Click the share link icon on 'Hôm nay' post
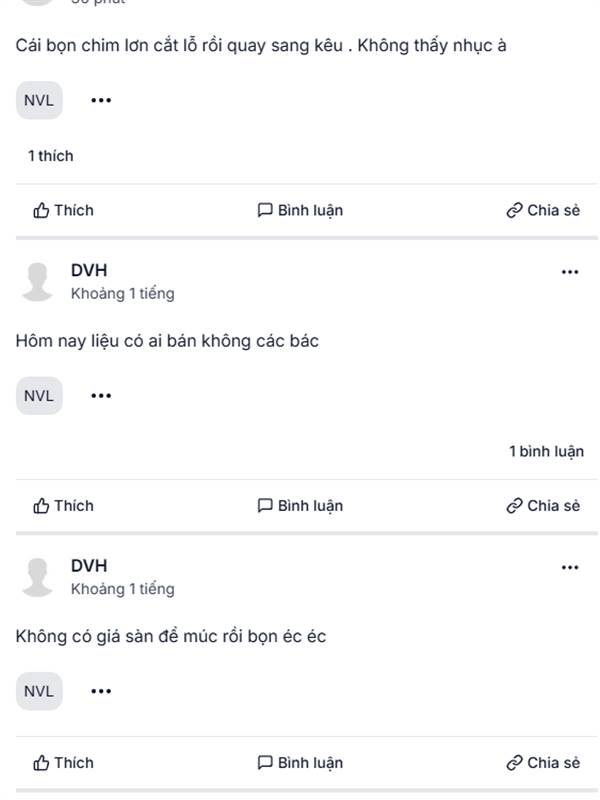 point(515,506)
